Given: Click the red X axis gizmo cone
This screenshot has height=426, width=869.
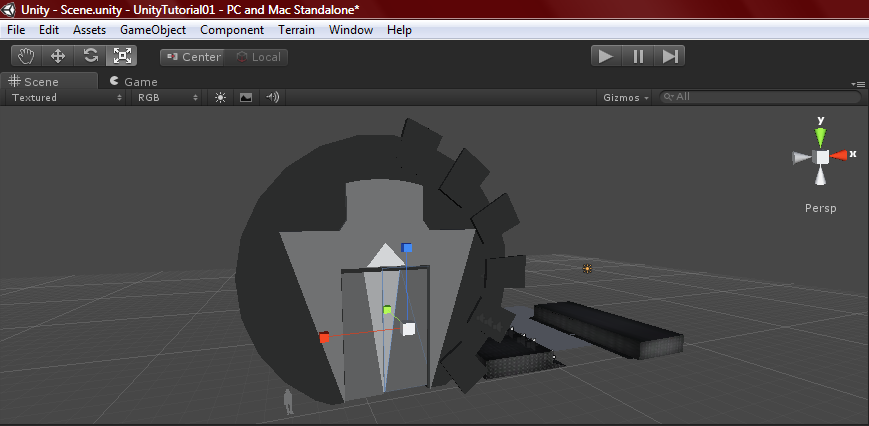Looking at the screenshot, I should 839,156.
